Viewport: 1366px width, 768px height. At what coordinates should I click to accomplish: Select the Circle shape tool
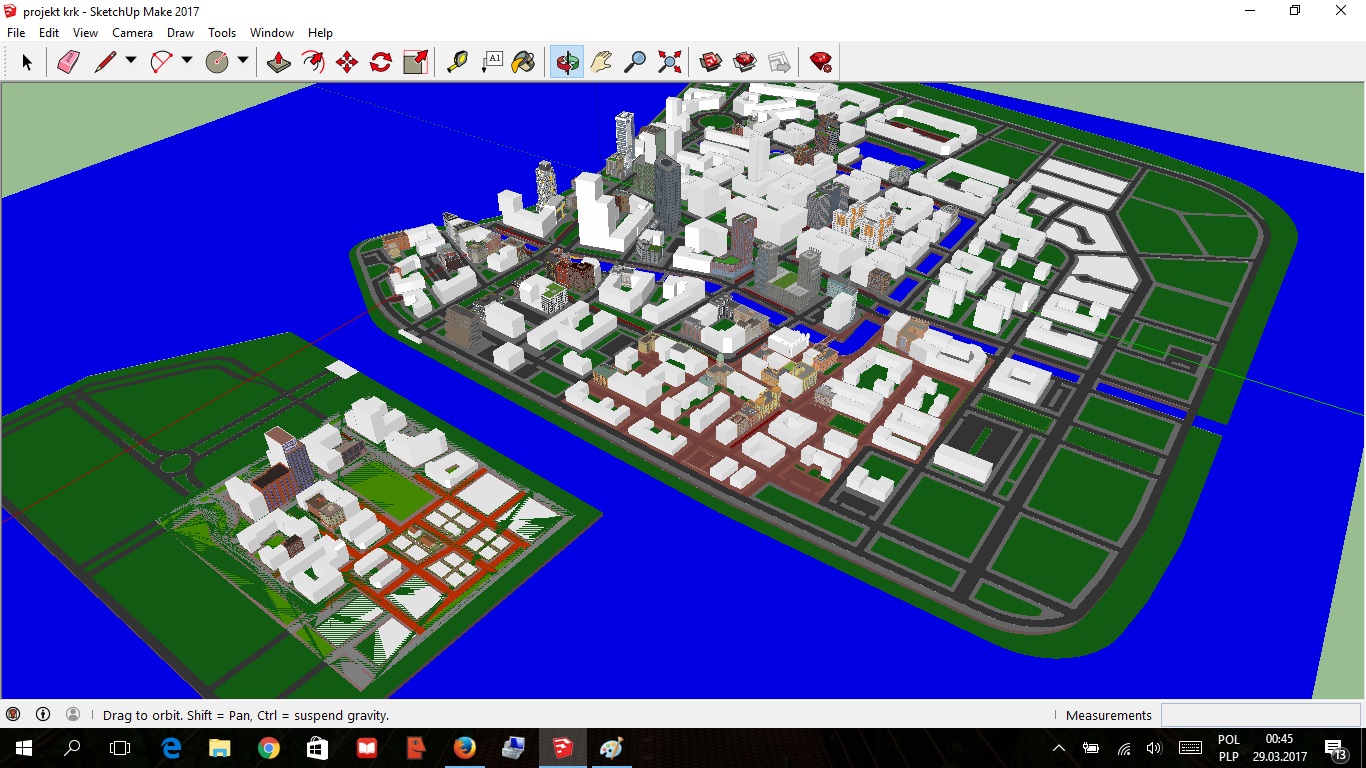pos(217,63)
